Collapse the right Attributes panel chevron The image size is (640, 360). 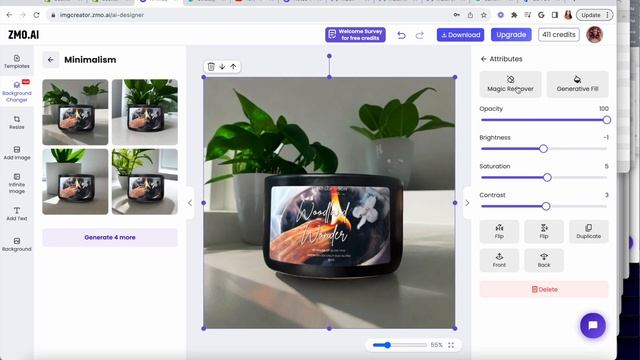(x=467, y=203)
